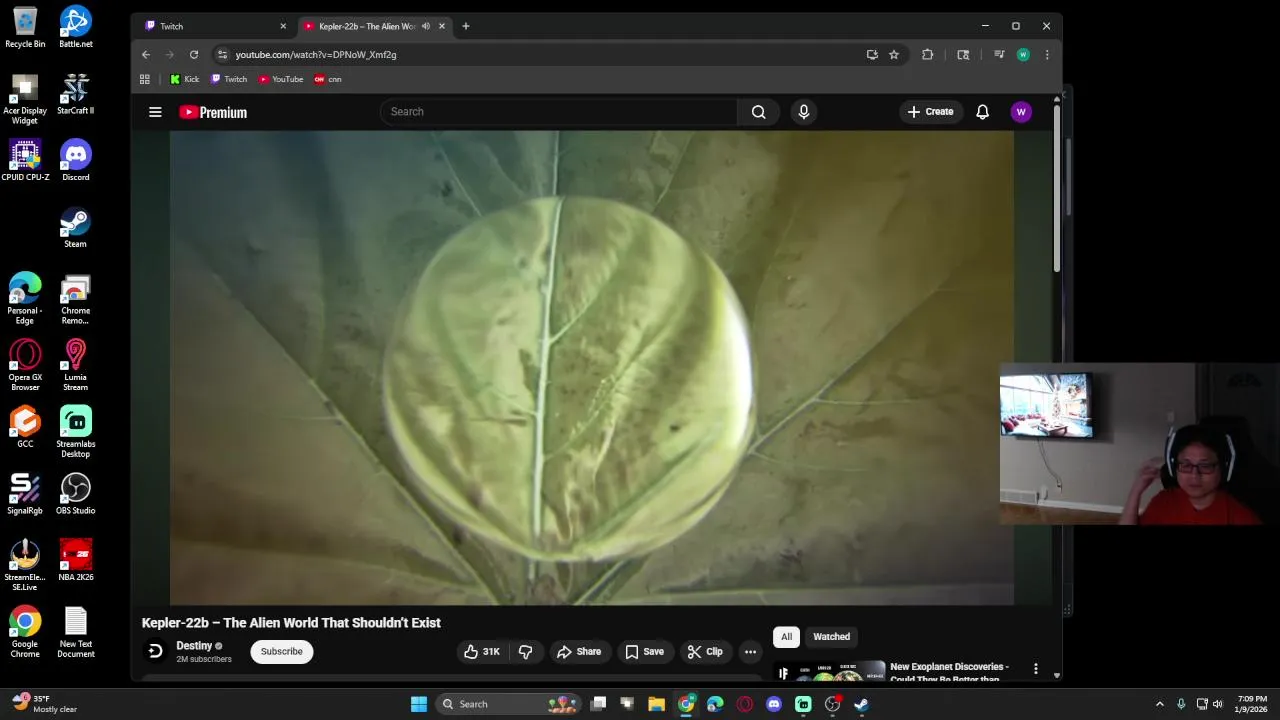Open Chrome extensions puzzle icon
The height and width of the screenshot is (720, 1280).
click(x=928, y=55)
